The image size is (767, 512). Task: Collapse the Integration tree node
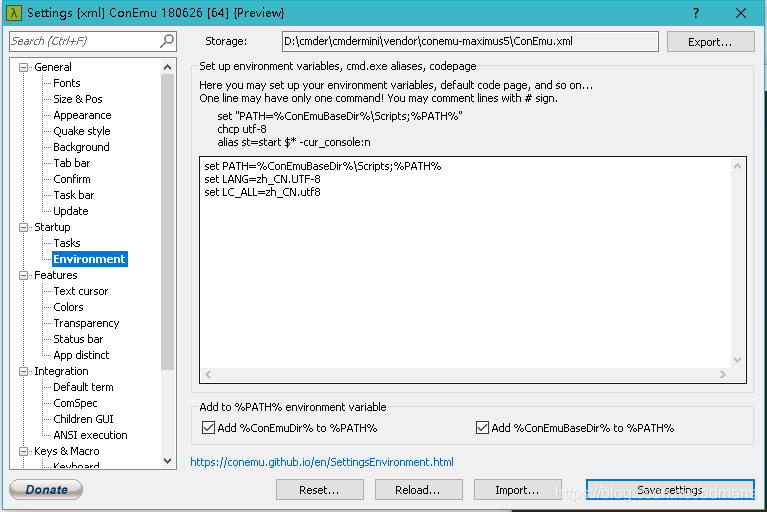pyautogui.click(x=23, y=372)
